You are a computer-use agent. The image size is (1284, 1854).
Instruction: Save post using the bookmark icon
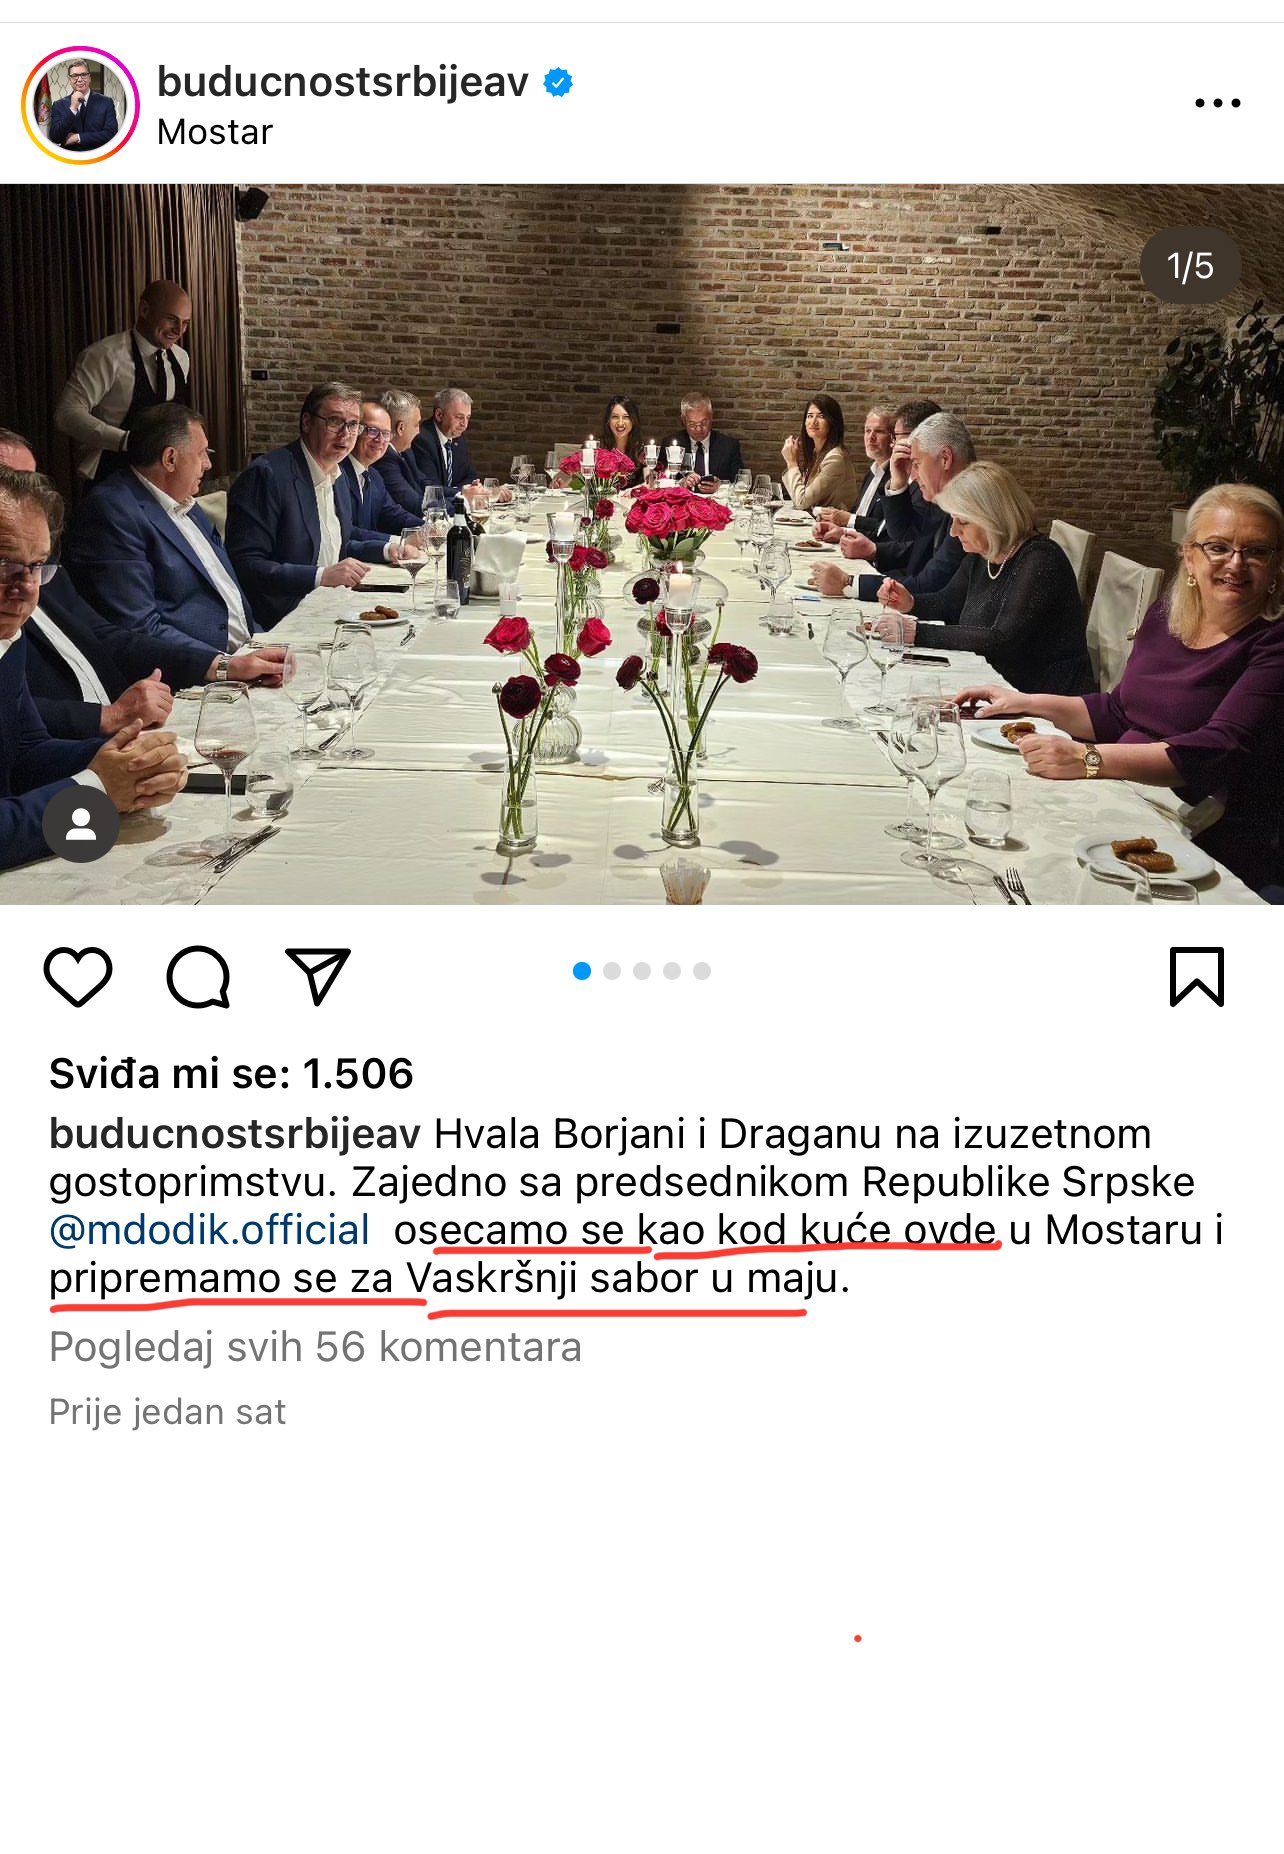[x=1197, y=976]
